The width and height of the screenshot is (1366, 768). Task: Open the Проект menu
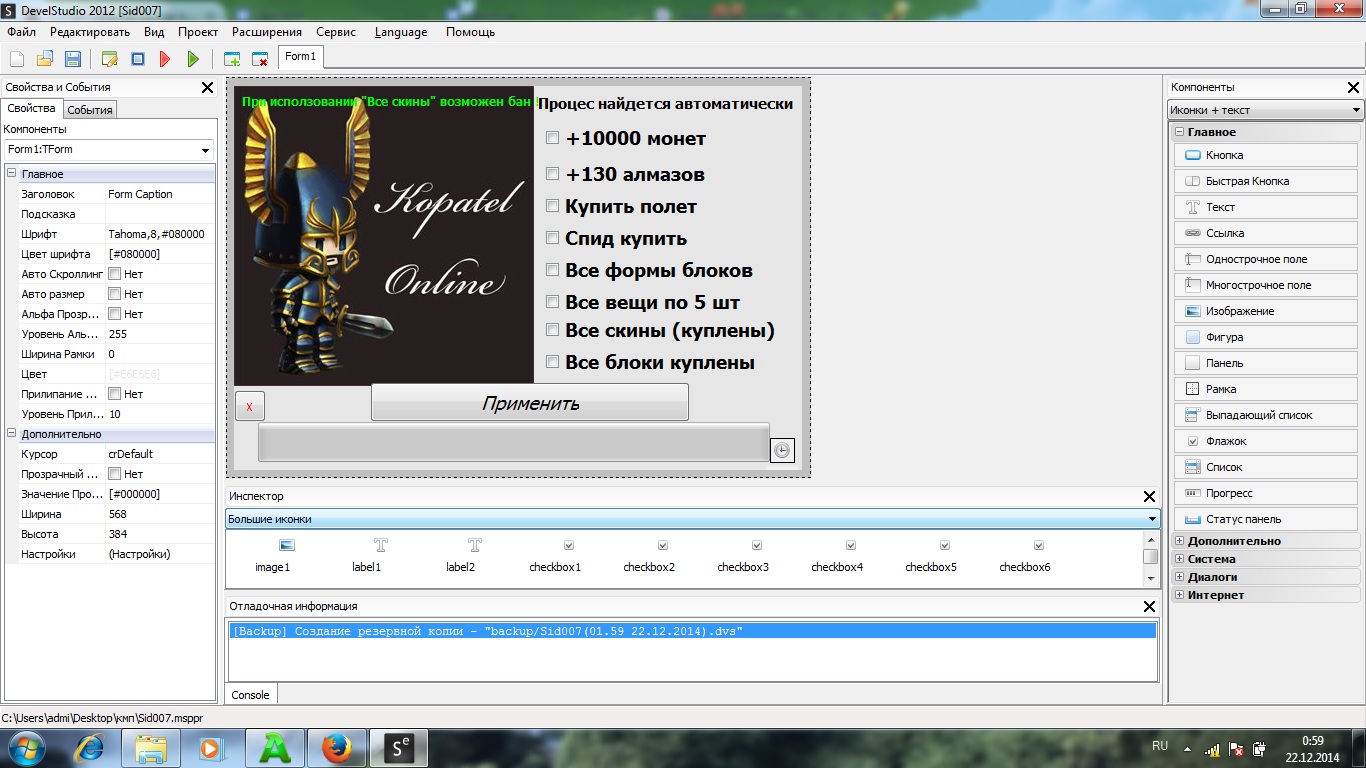coord(198,32)
